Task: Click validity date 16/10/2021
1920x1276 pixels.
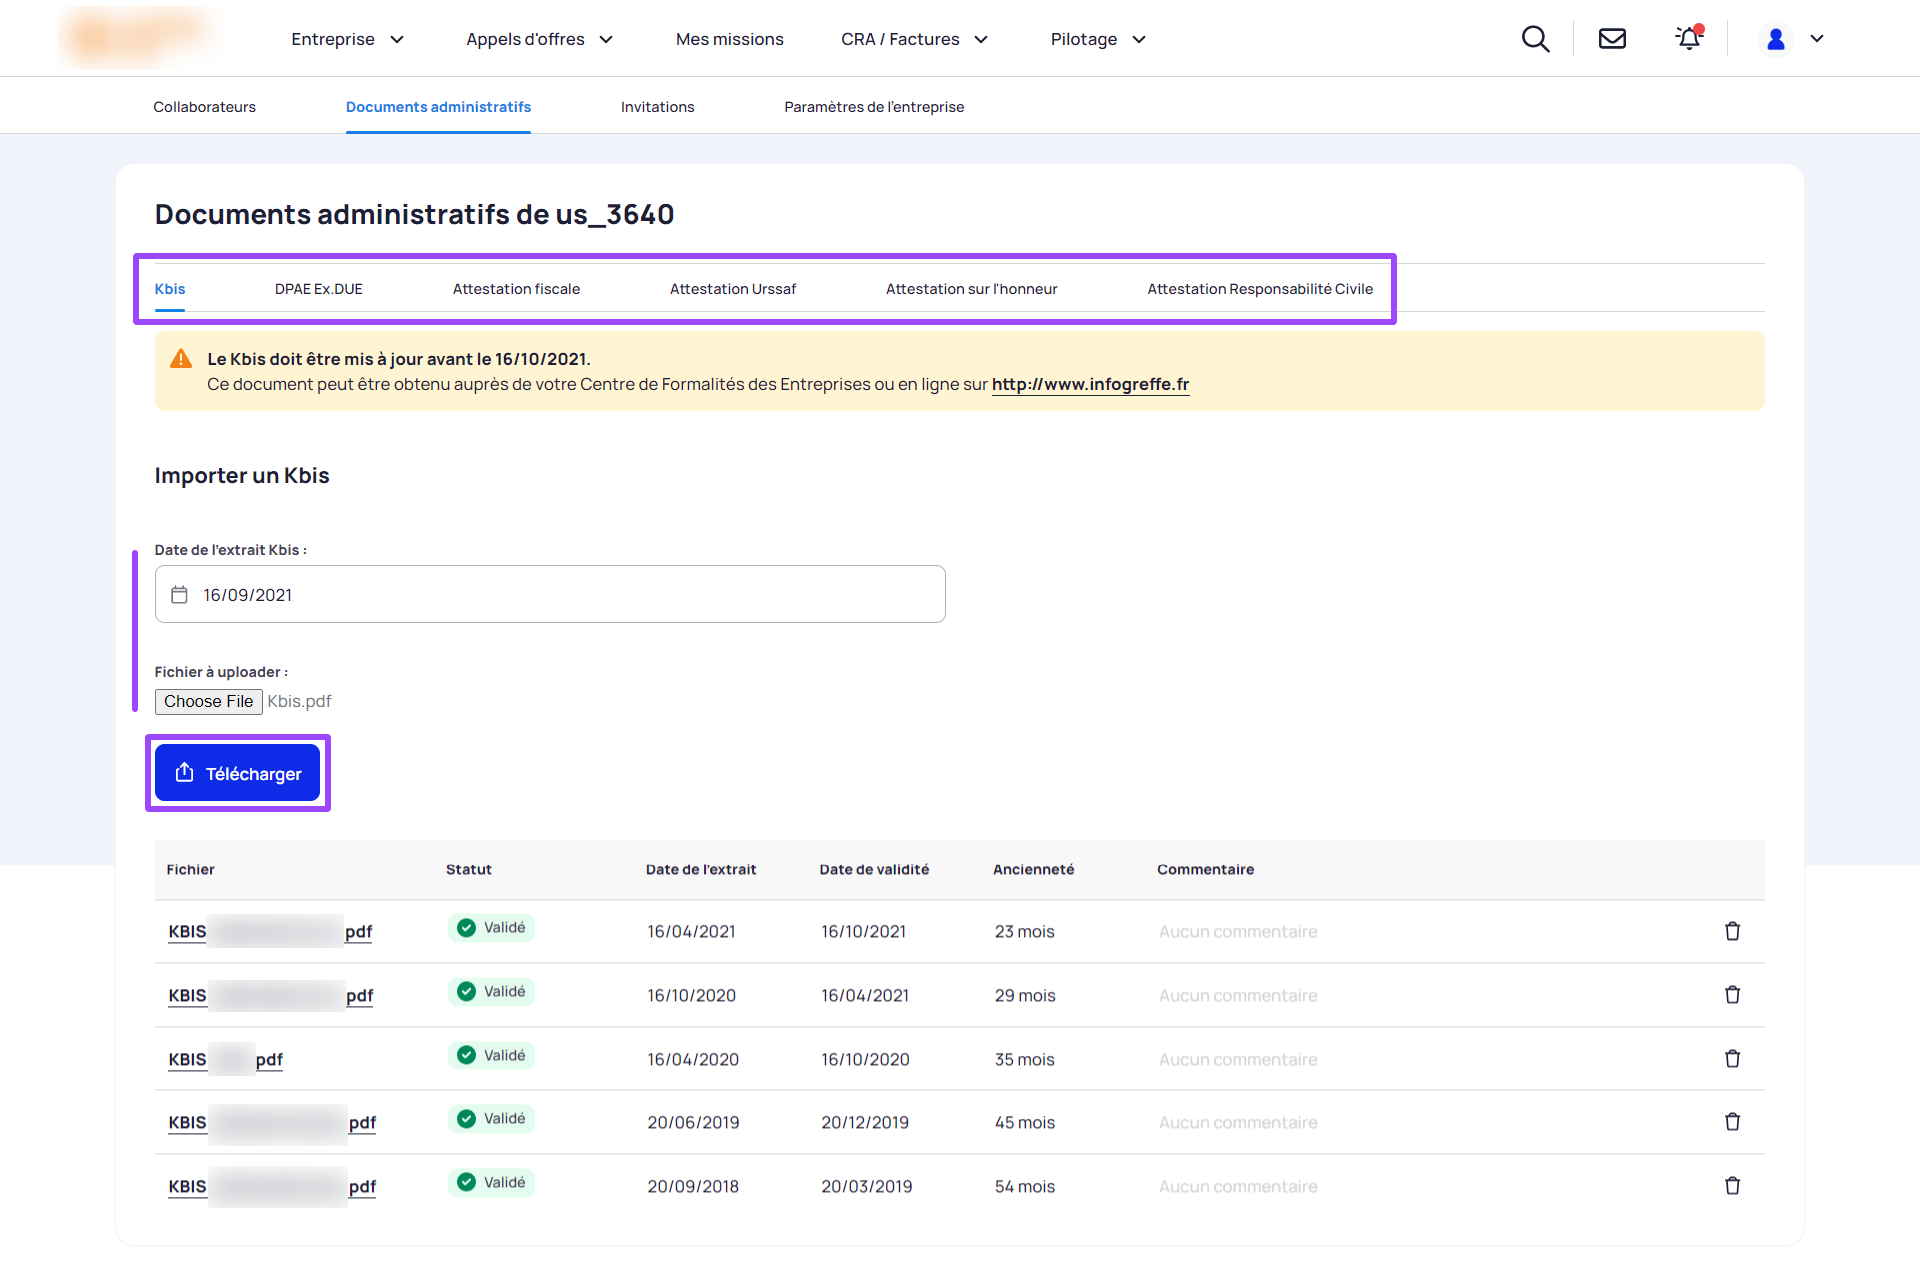Action: coord(863,932)
